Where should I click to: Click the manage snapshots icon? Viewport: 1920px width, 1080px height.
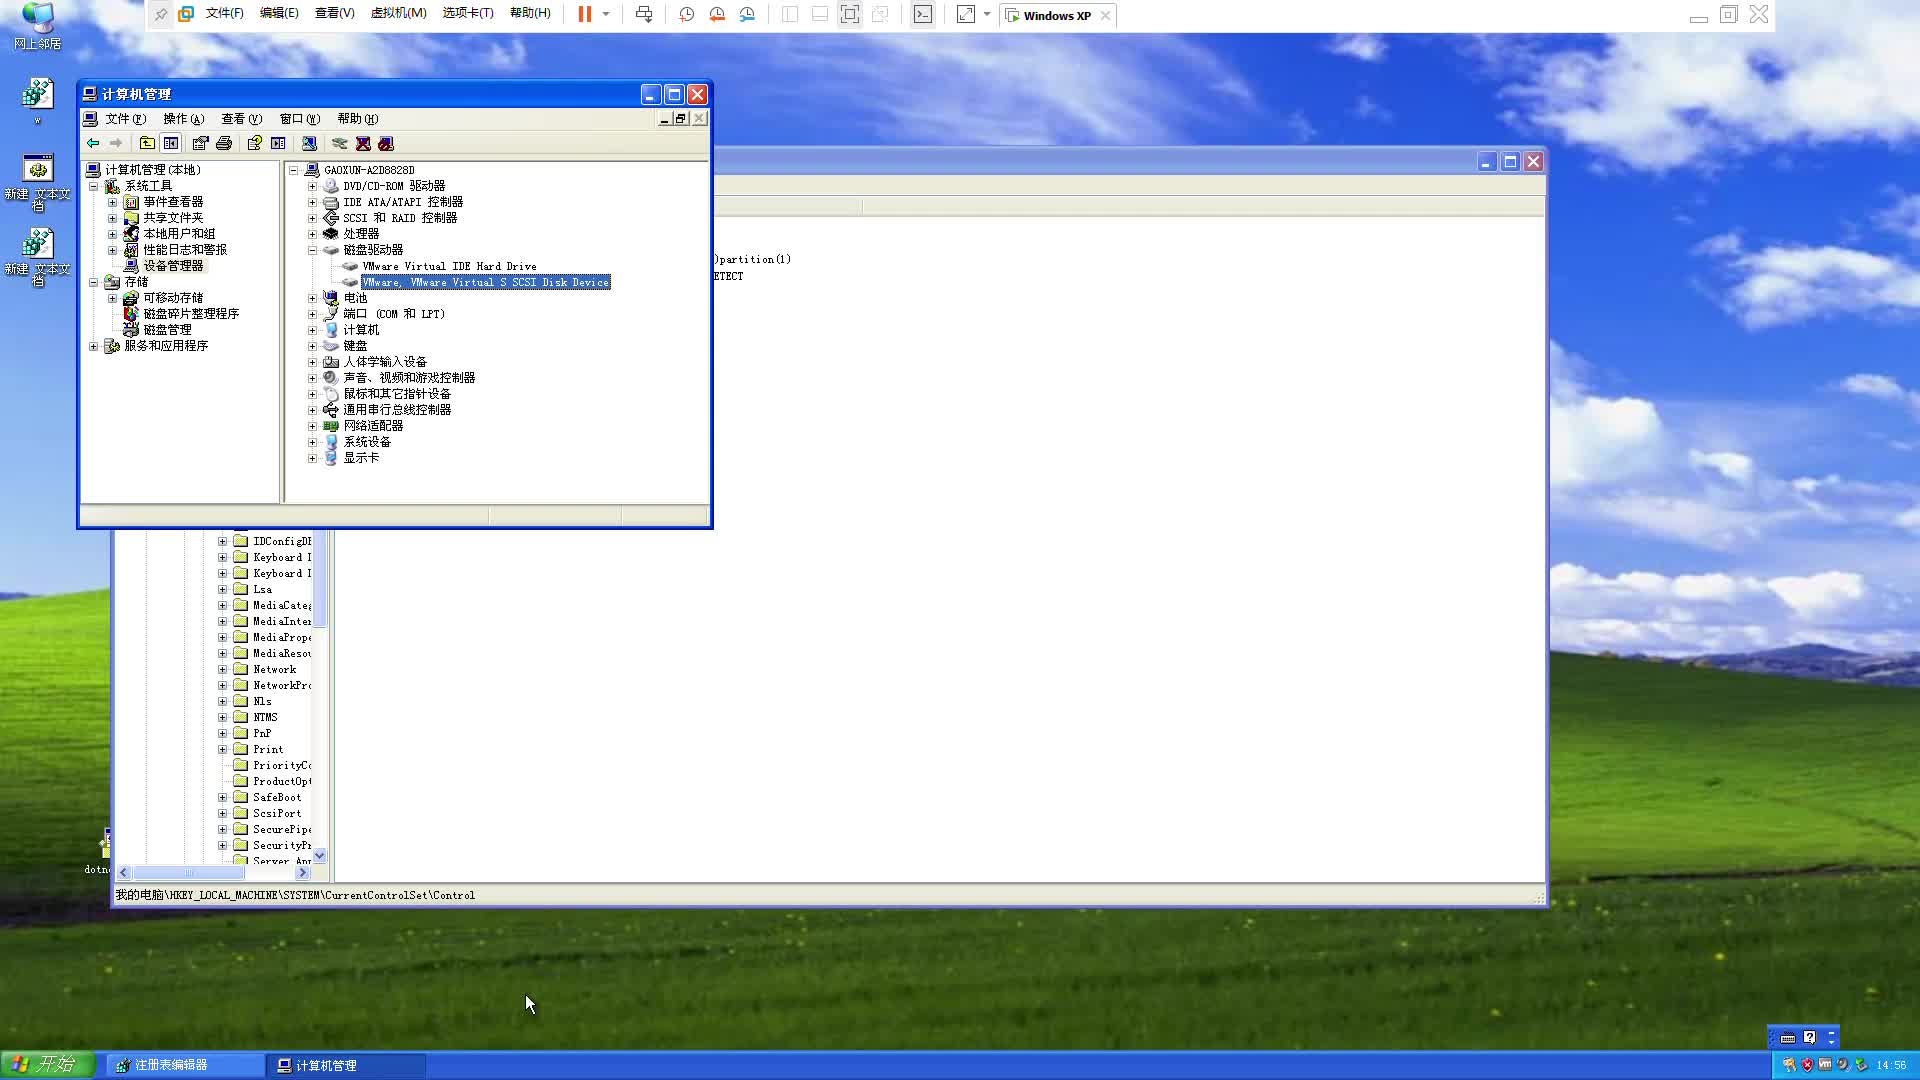click(747, 14)
